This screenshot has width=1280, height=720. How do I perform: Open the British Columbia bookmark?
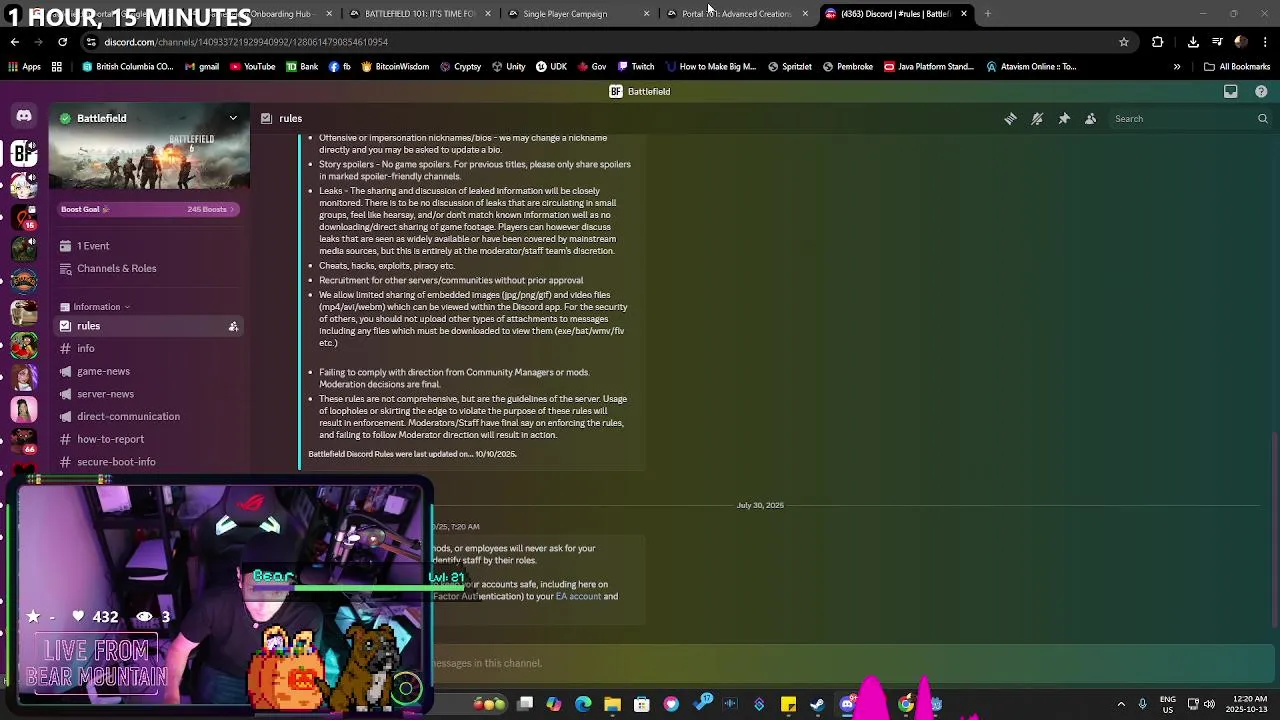click(127, 67)
